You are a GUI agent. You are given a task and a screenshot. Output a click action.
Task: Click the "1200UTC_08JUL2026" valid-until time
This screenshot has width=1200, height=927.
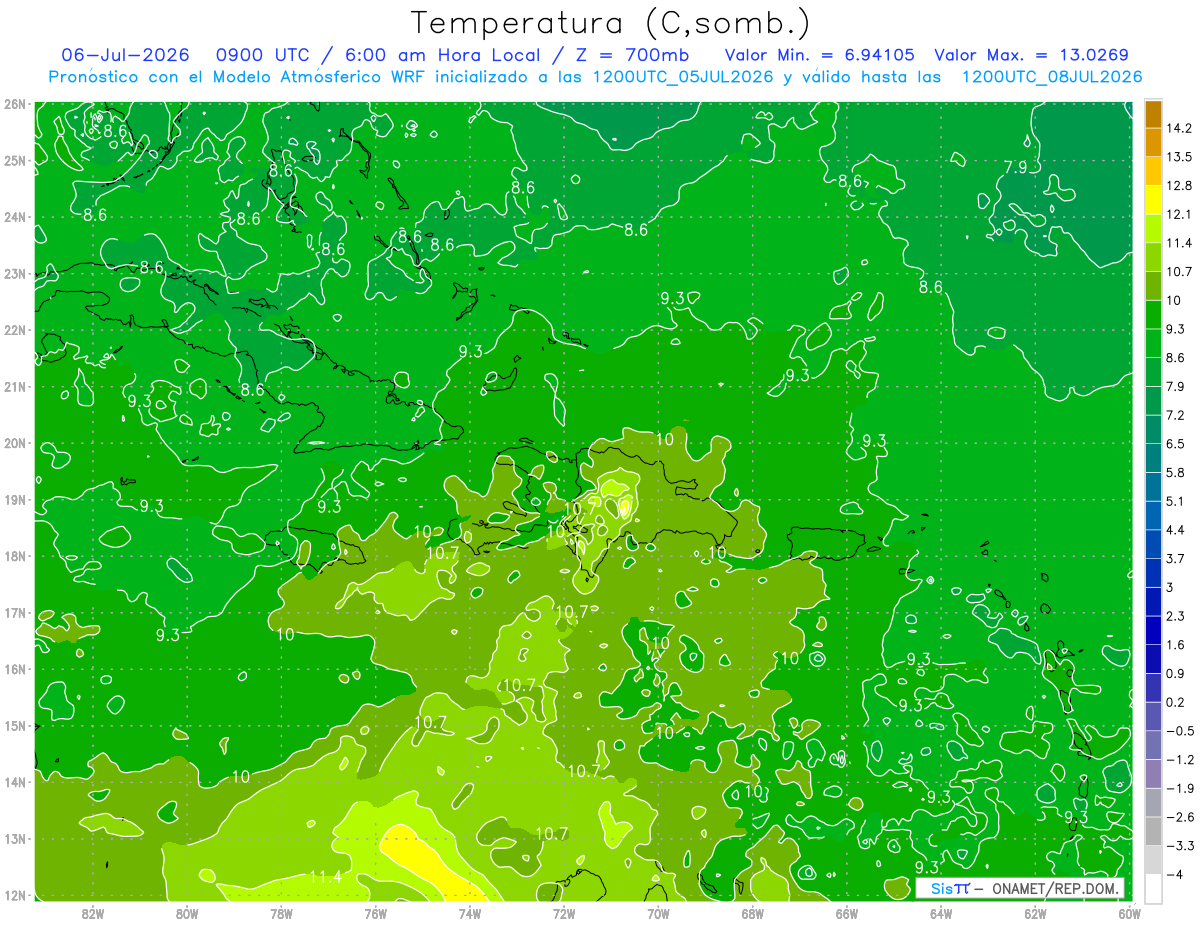pos(1051,76)
